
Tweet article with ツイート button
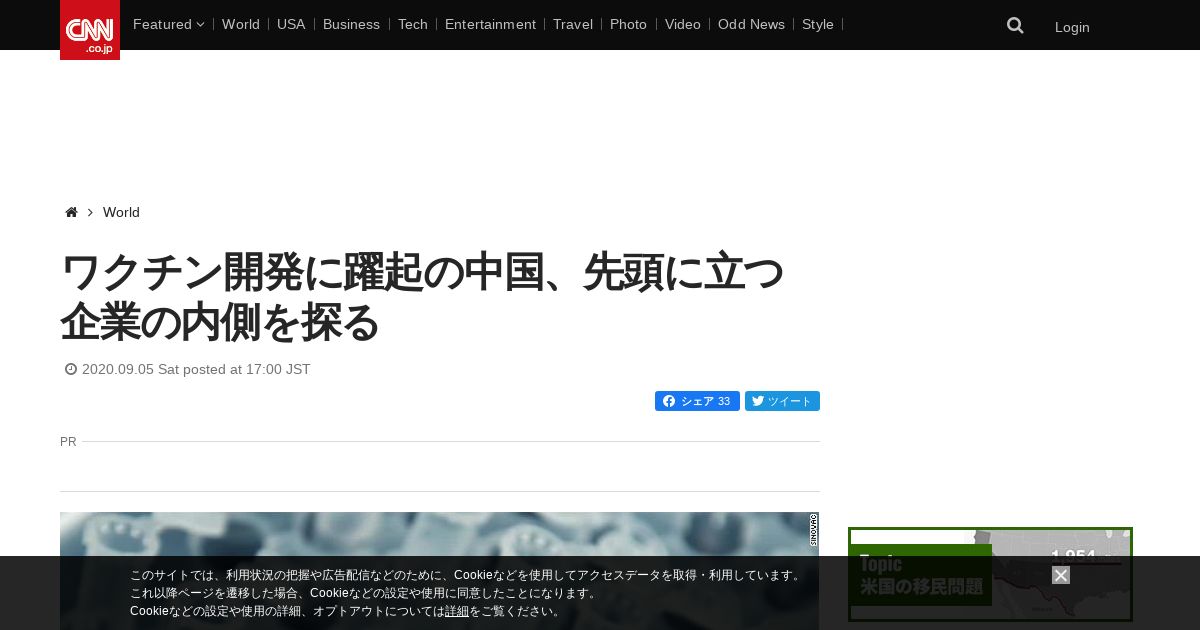click(x=782, y=401)
